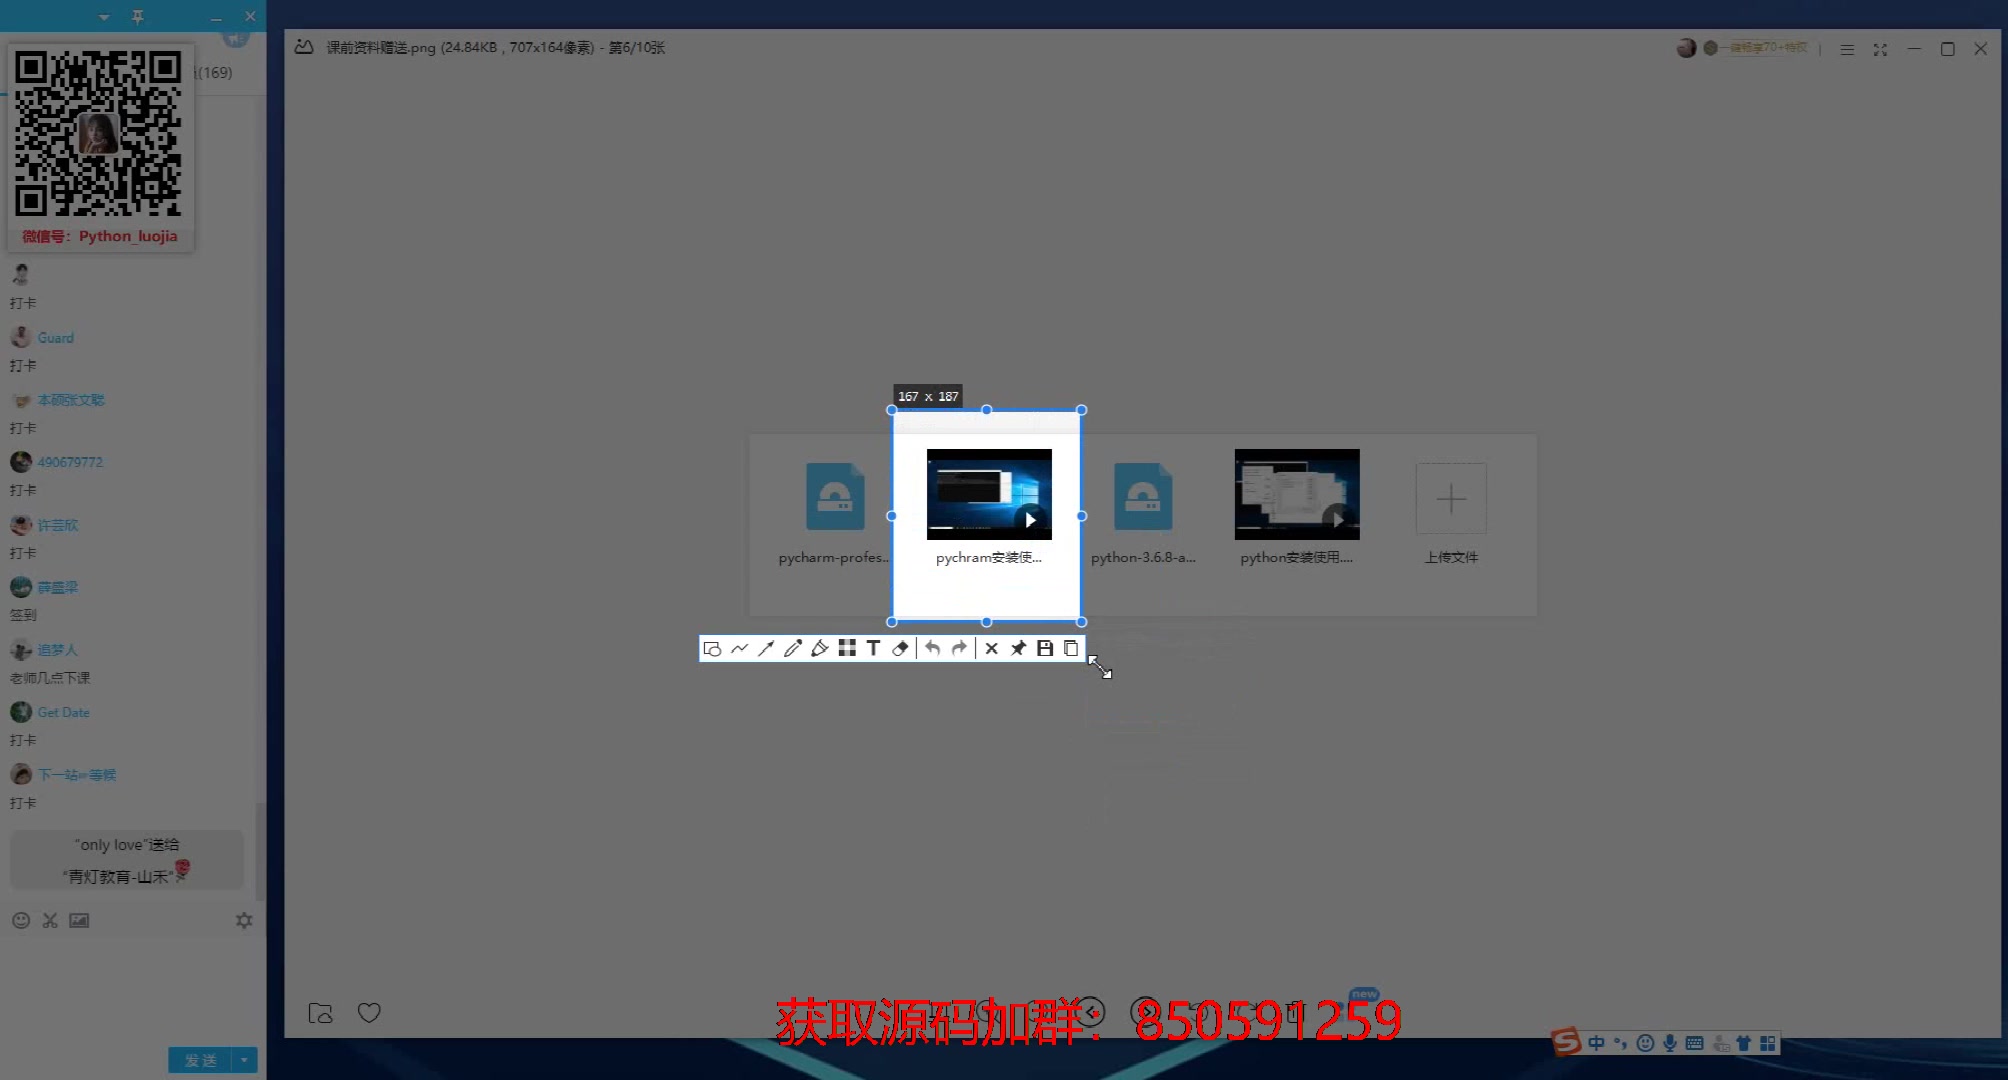The width and height of the screenshot is (2008, 1080).
Task: Select the python-3.6.8-a... file icon
Action: [x=1143, y=496]
